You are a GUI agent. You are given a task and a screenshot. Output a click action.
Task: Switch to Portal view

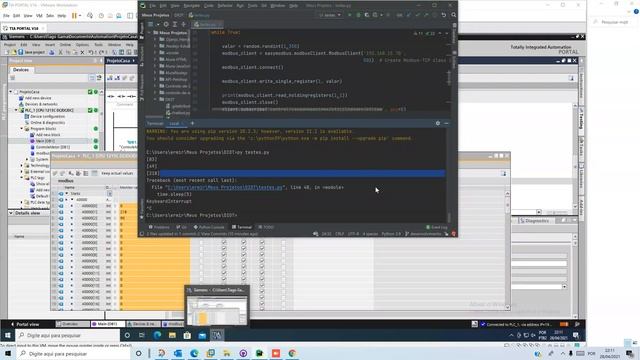coord(25,324)
